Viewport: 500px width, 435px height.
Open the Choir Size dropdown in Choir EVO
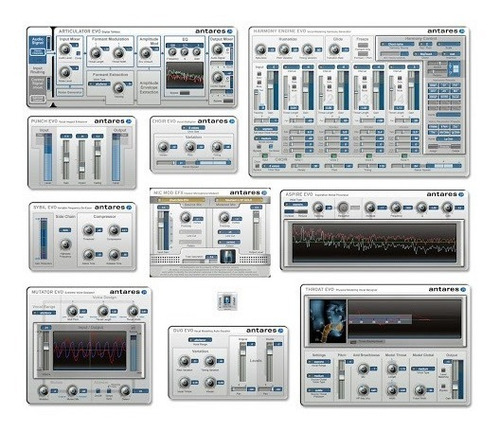pyautogui.click(x=193, y=128)
